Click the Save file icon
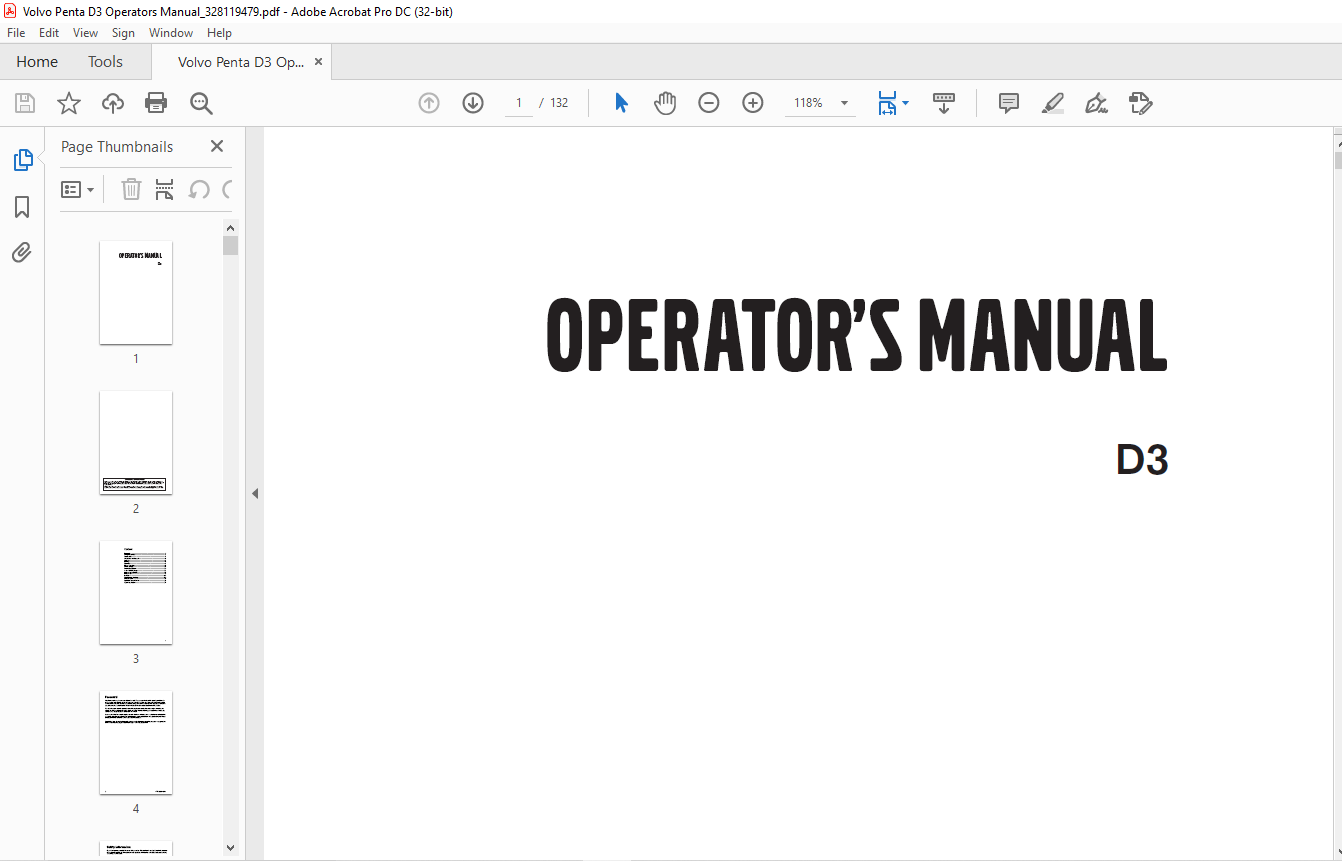The image size is (1342, 861). click(25, 103)
